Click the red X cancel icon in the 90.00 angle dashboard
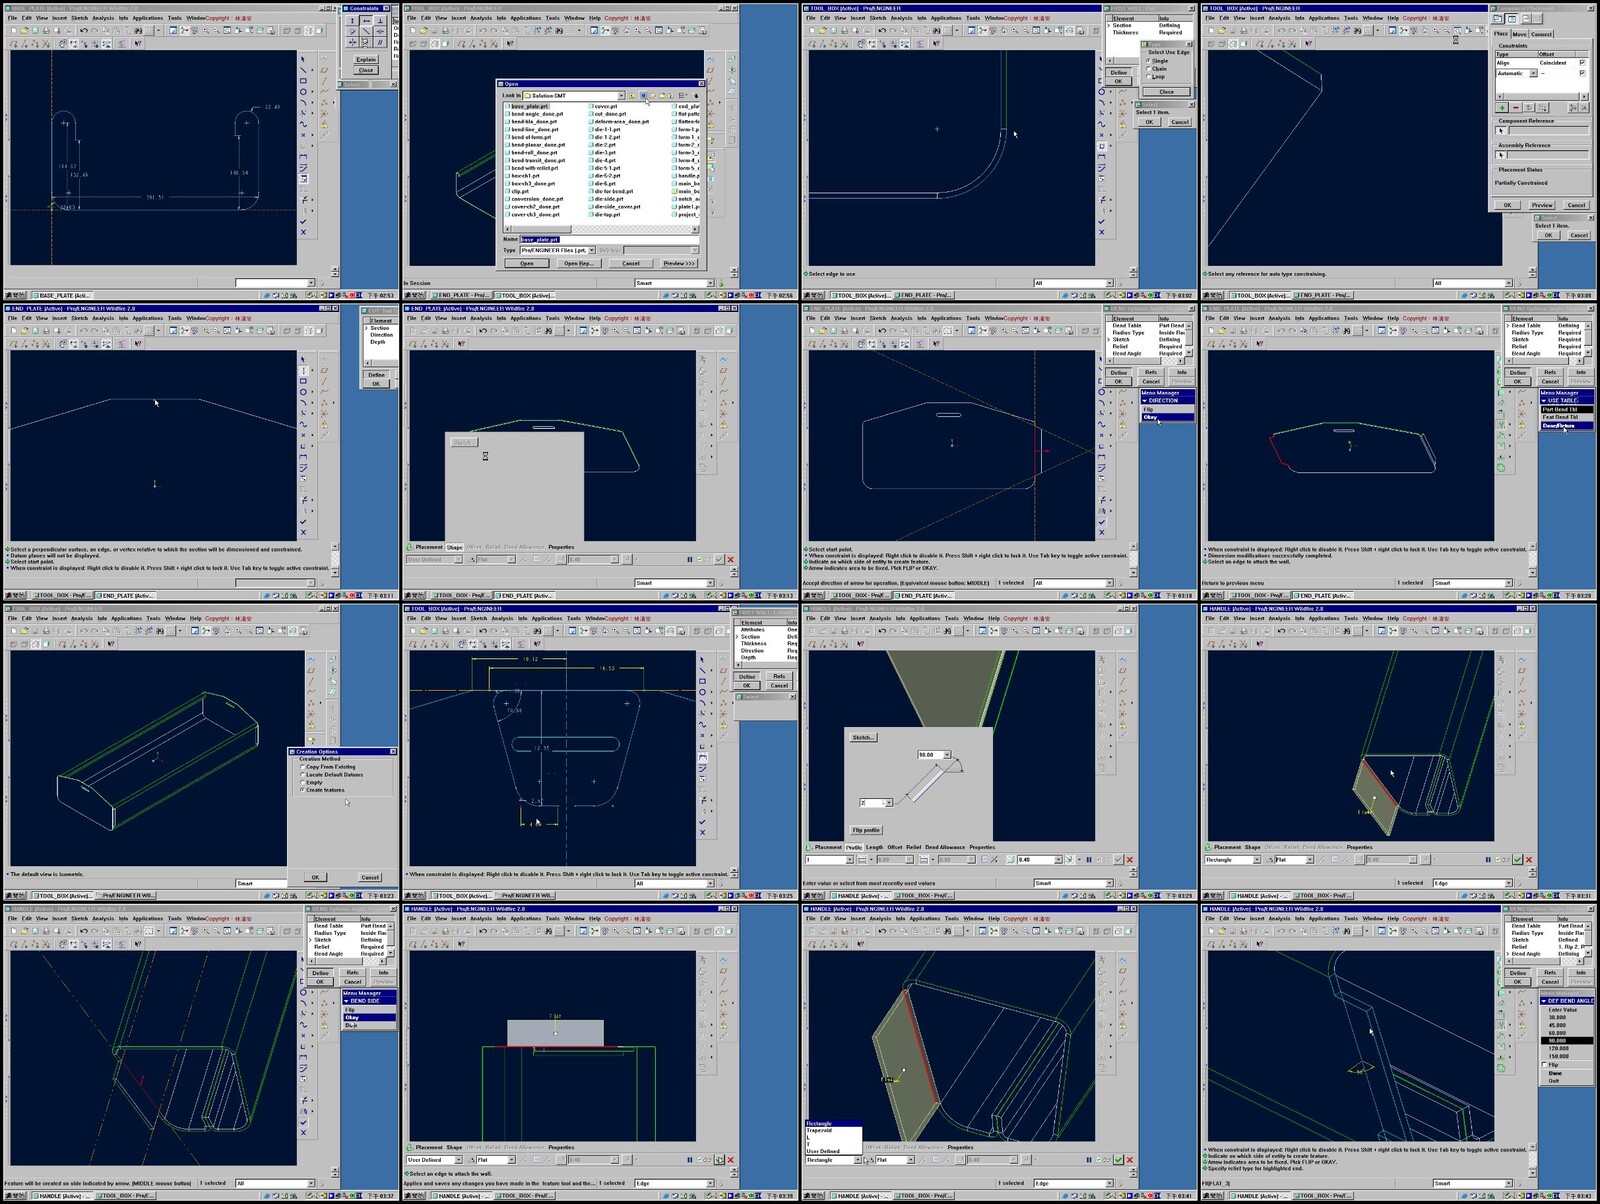This screenshot has width=1600, height=1204. [1130, 860]
